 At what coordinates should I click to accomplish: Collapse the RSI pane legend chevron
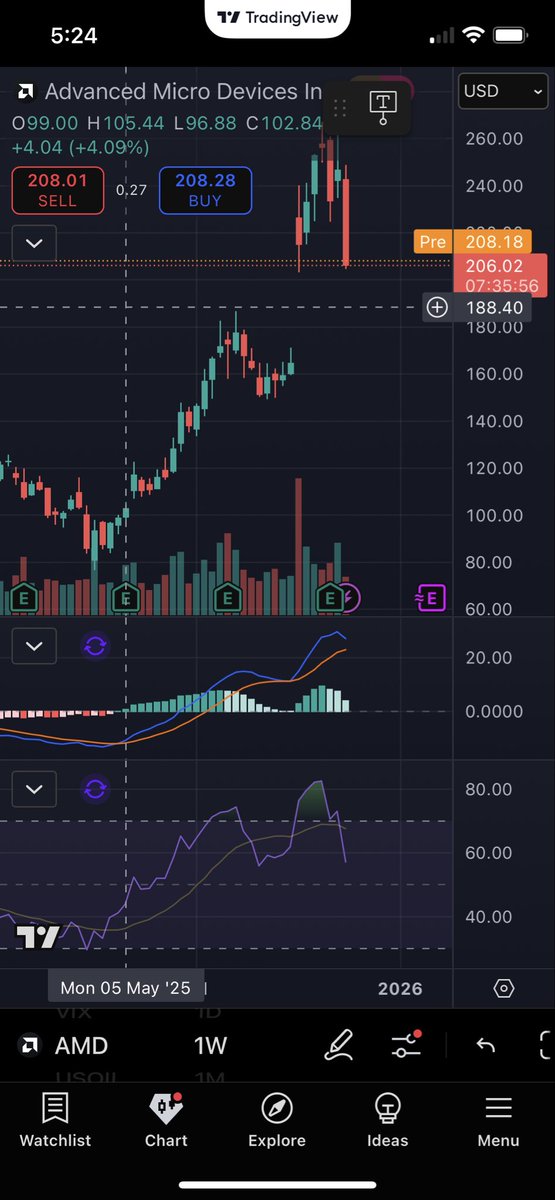pyautogui.click(x=34, y=789)
